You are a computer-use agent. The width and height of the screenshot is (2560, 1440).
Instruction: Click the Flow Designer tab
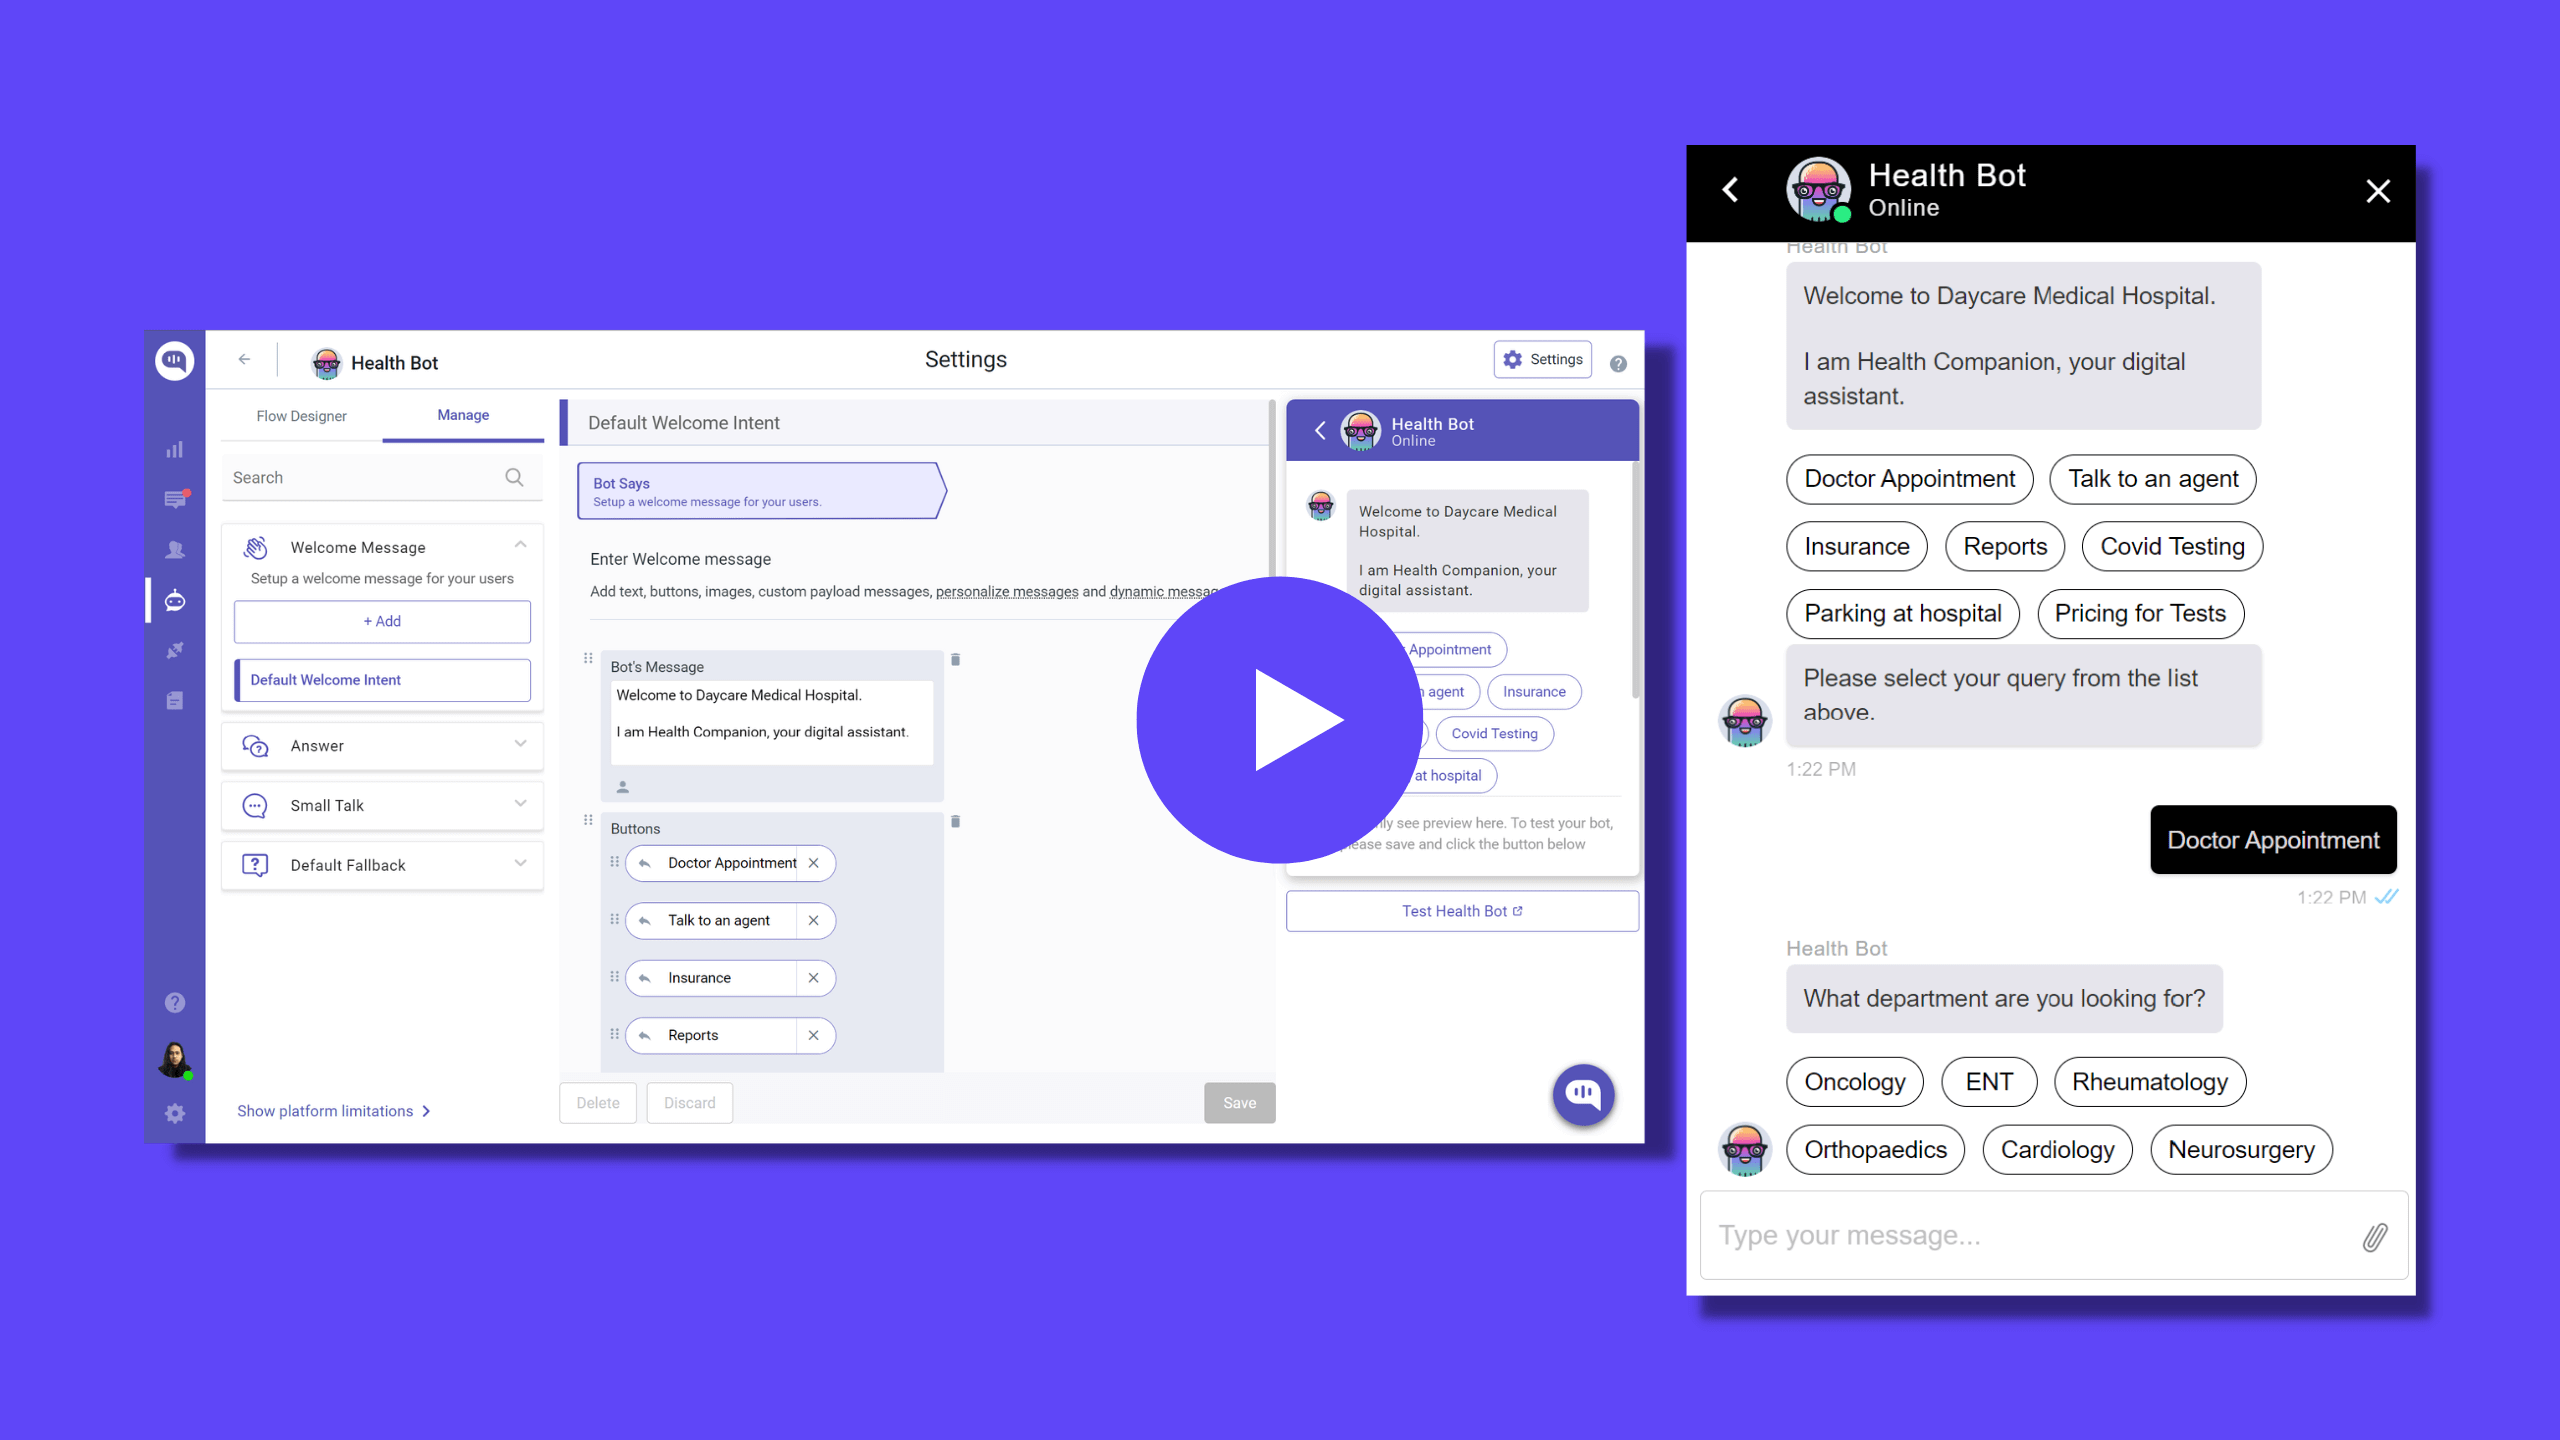(301, 415)
